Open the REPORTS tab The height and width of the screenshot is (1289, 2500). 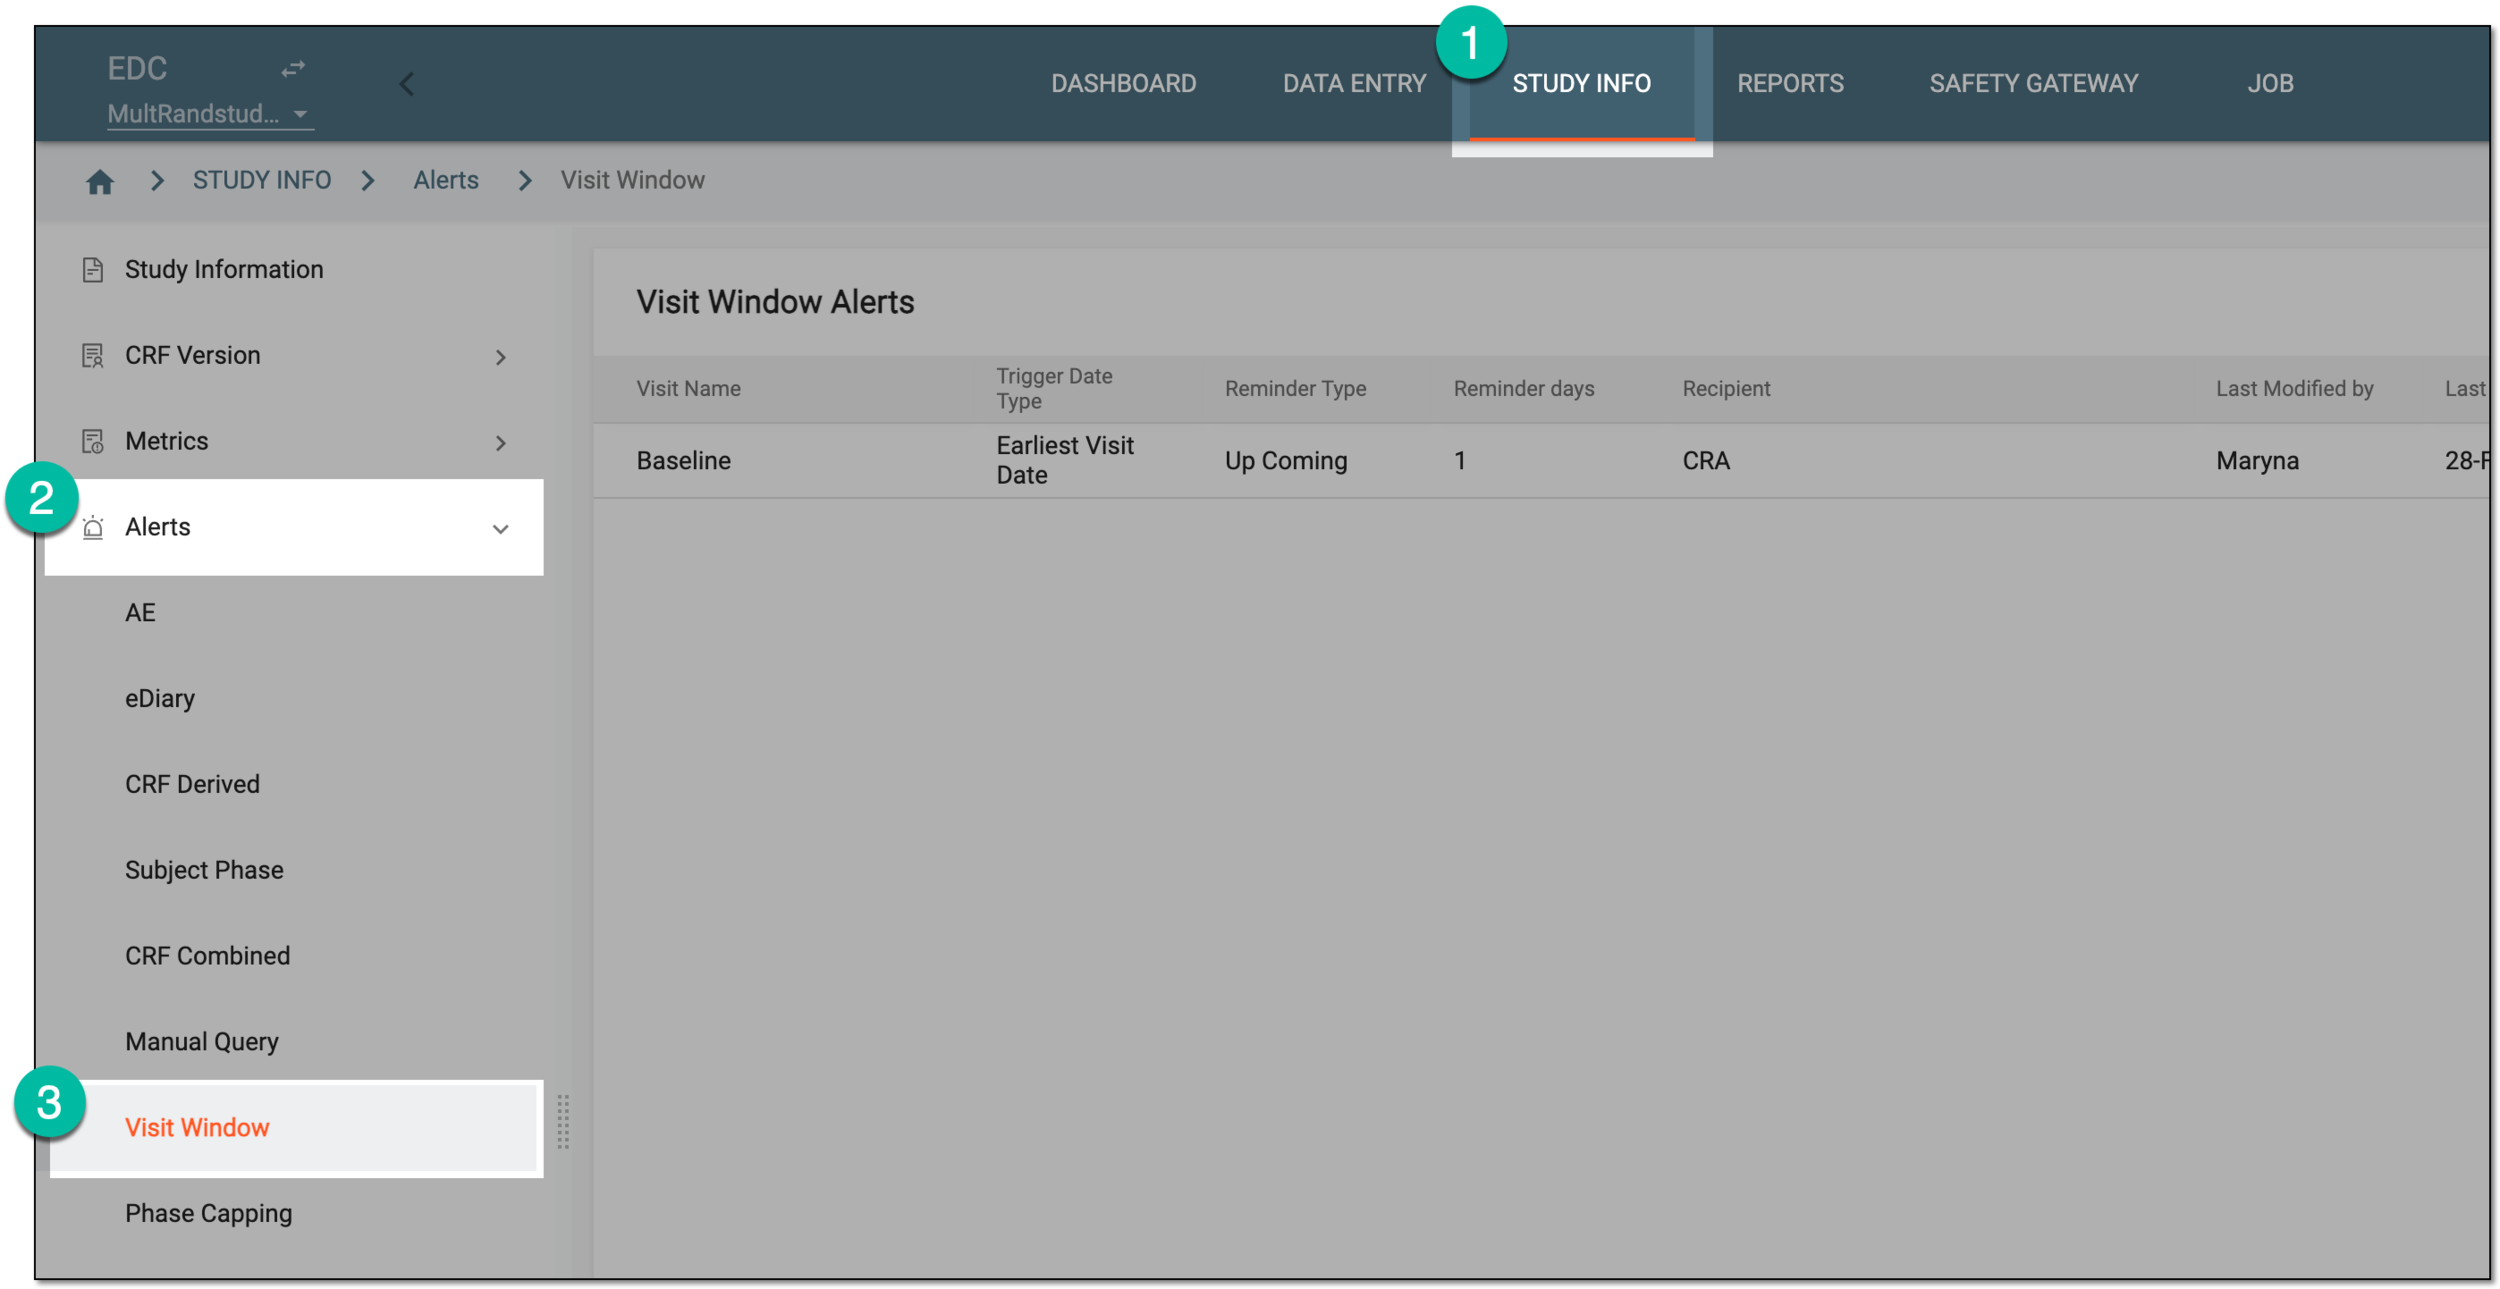[x=1790, y=83]
